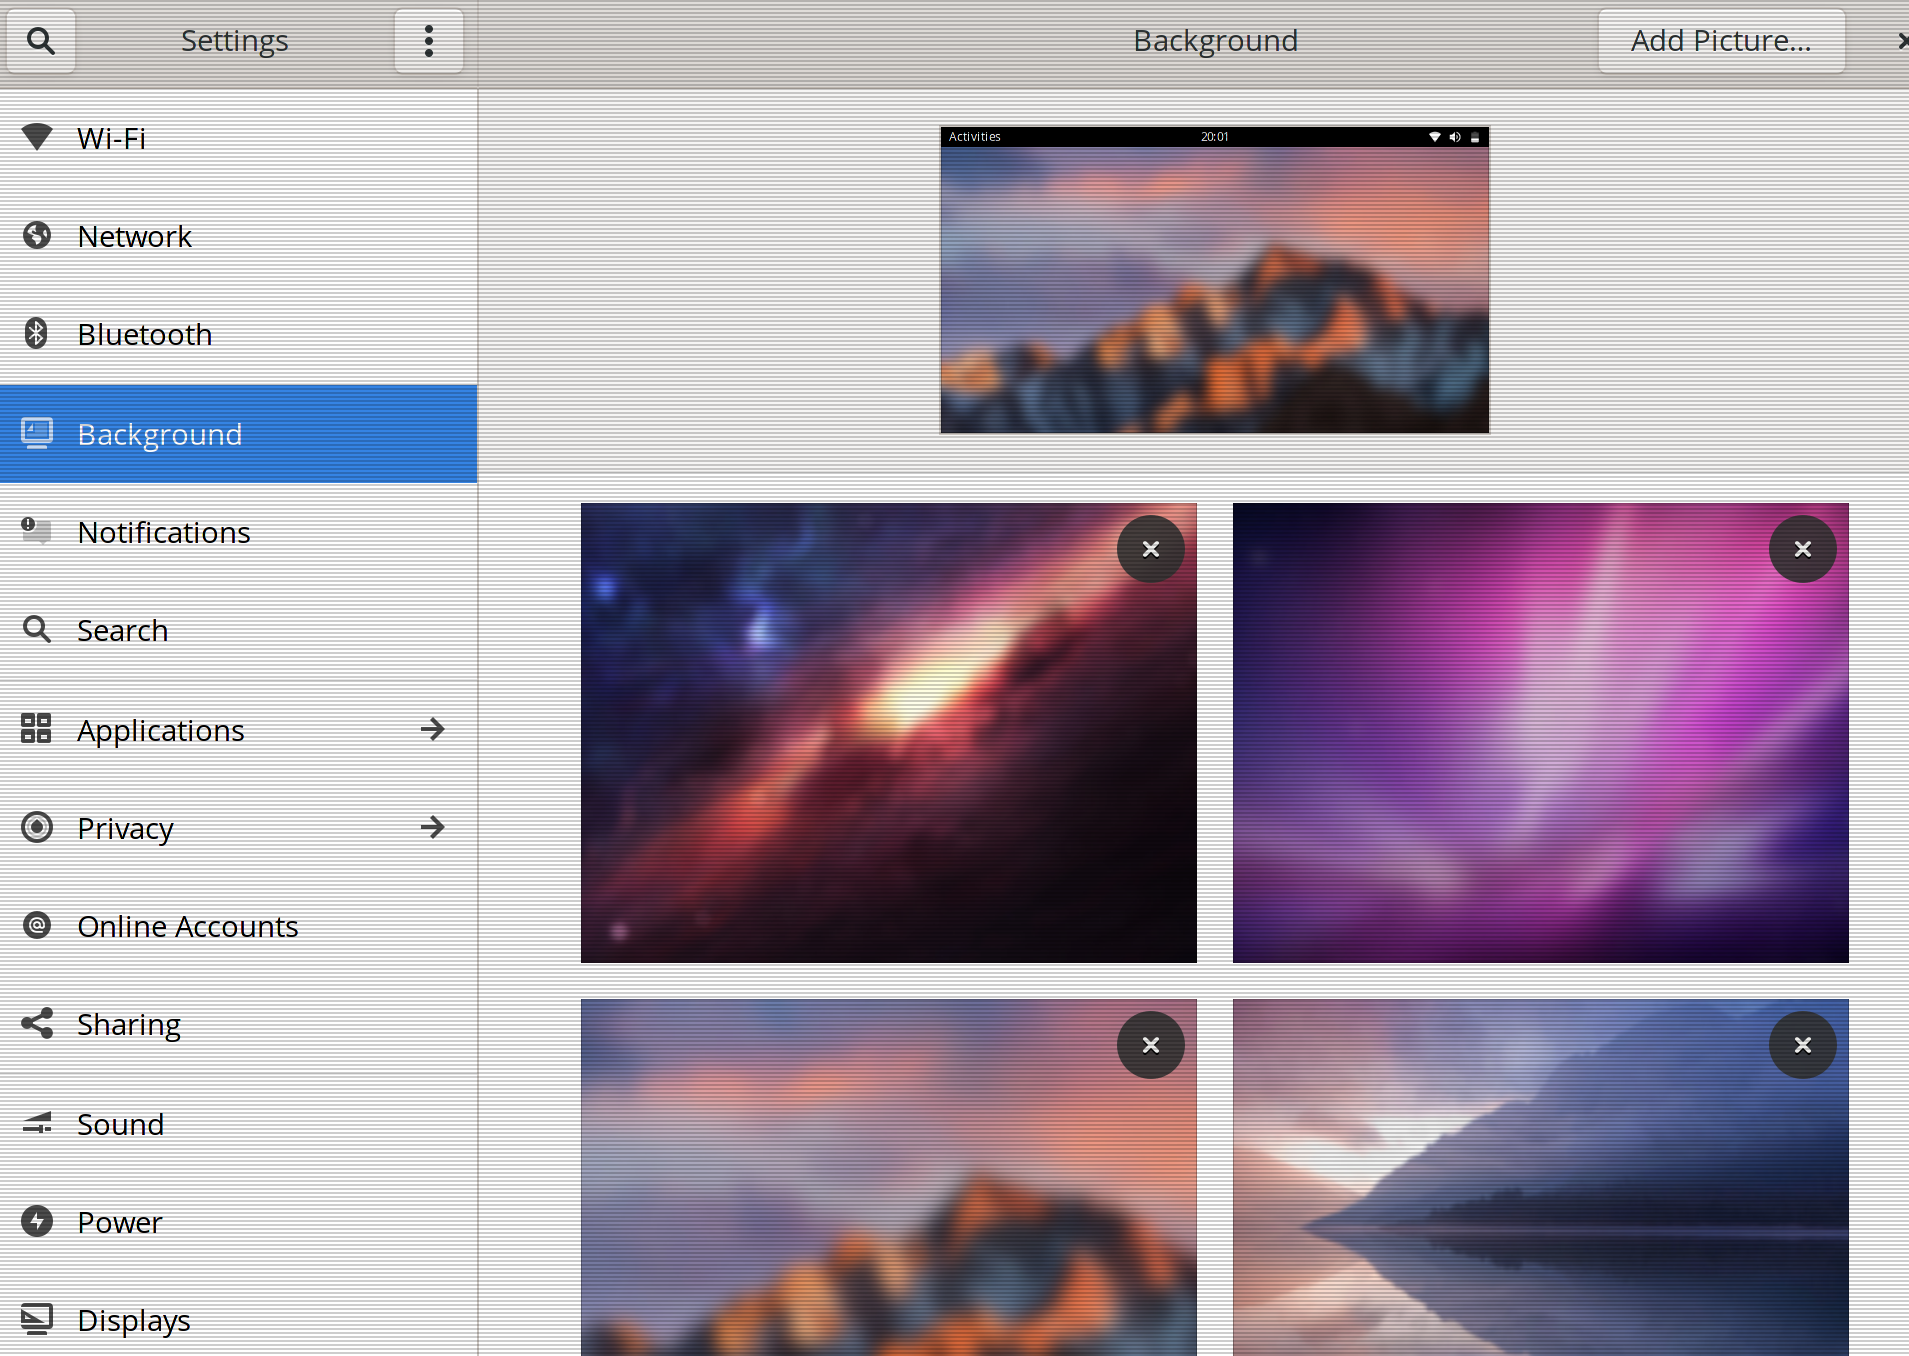Screen dimensions: 1909x1356
Task: Open search from the top-left magnifier
Action: pos(41,40)
